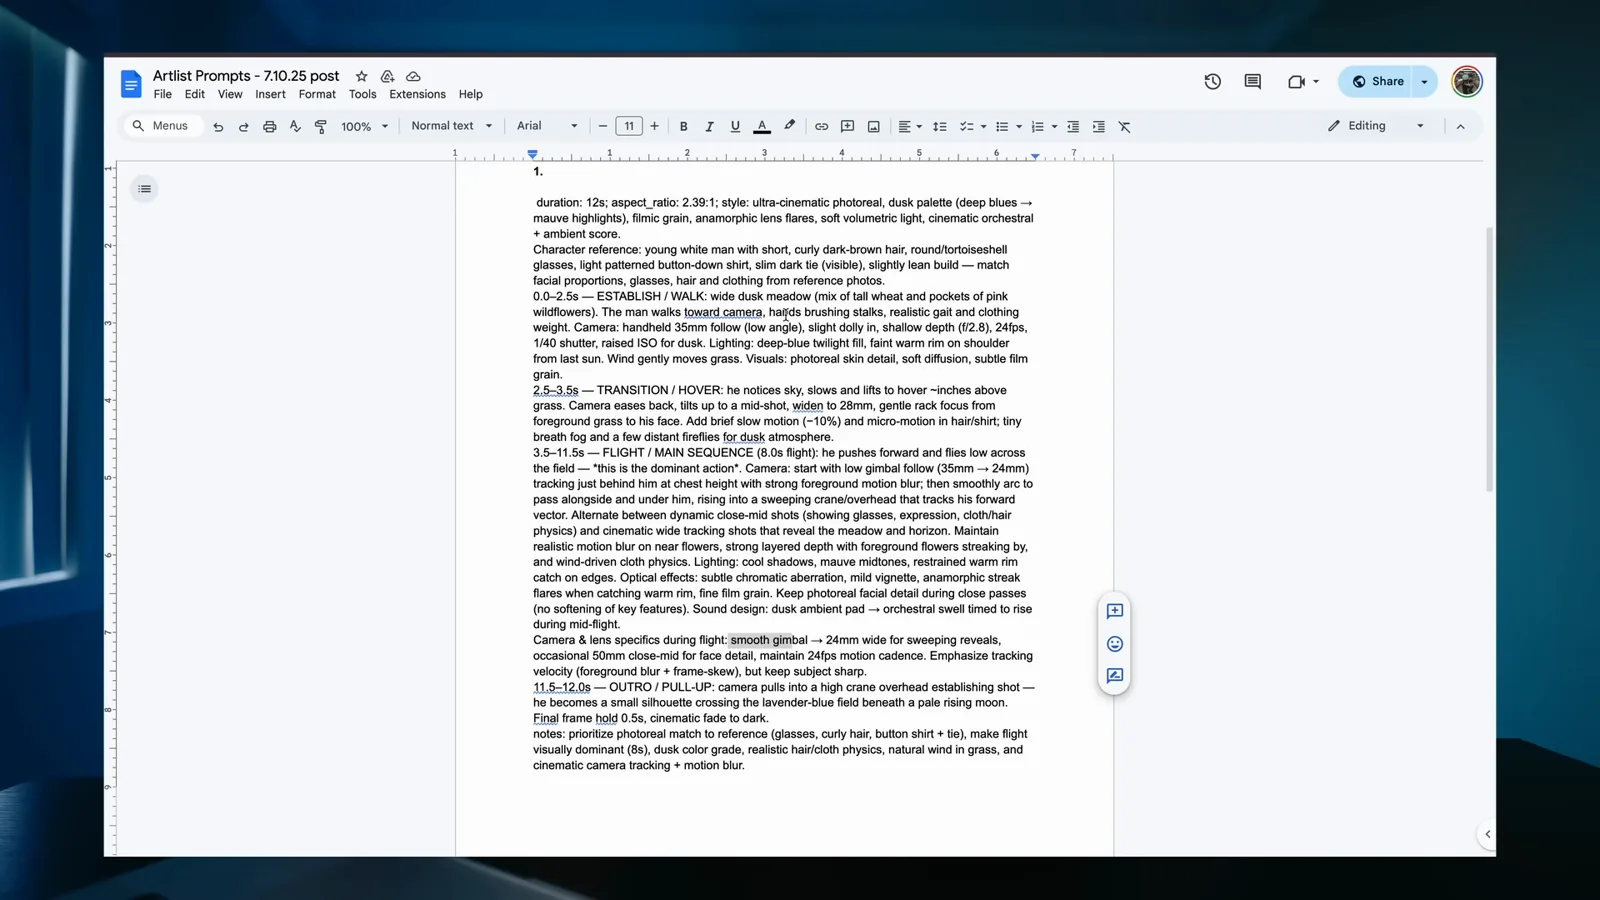Undo the last action
1600x900 pixels.
[x=218, y=127]
